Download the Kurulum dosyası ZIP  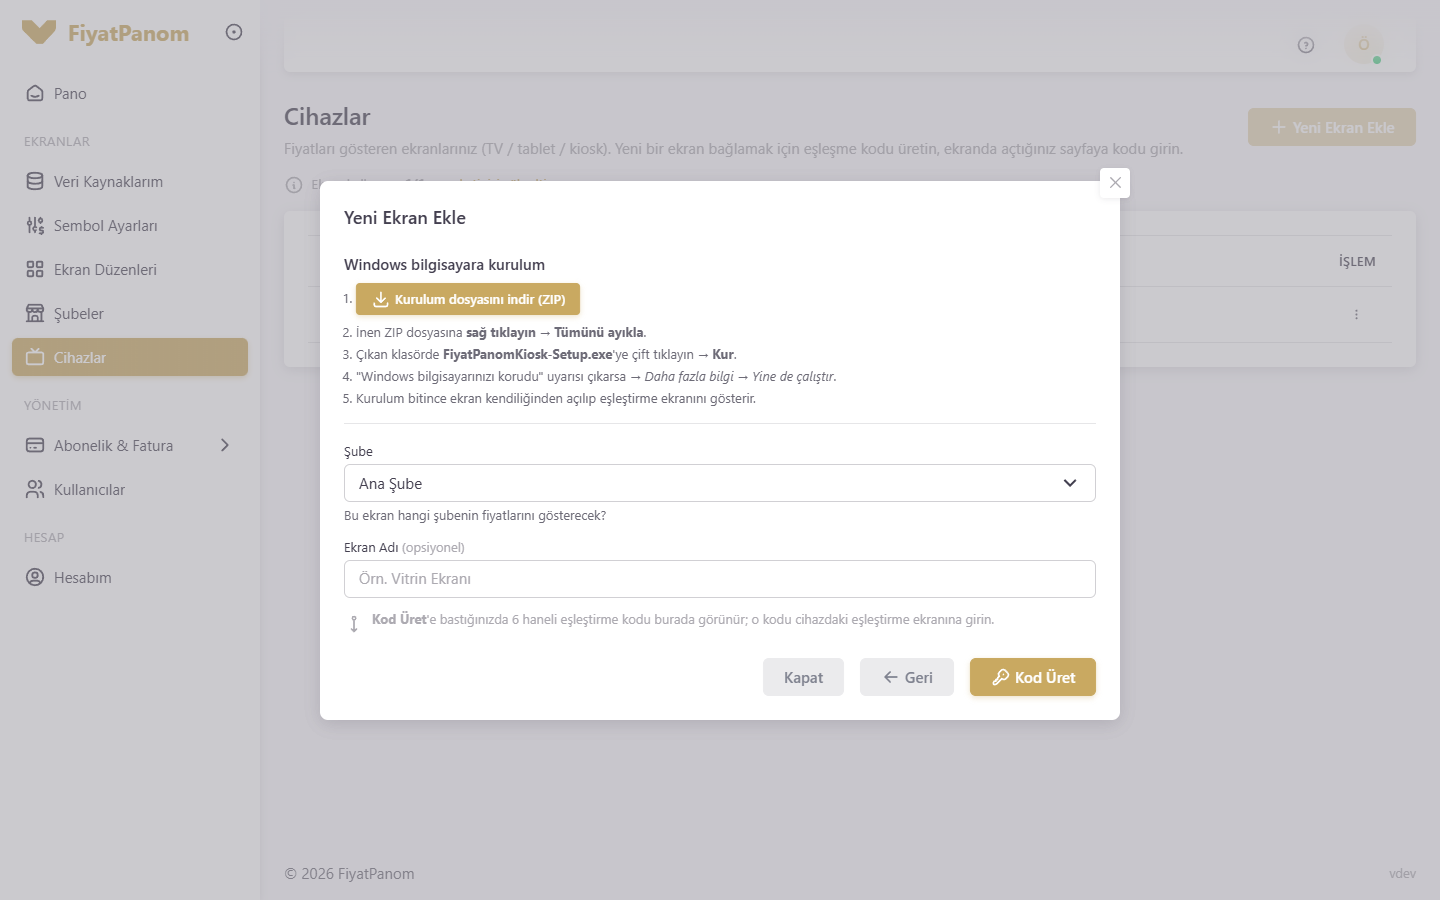point(468,299)
